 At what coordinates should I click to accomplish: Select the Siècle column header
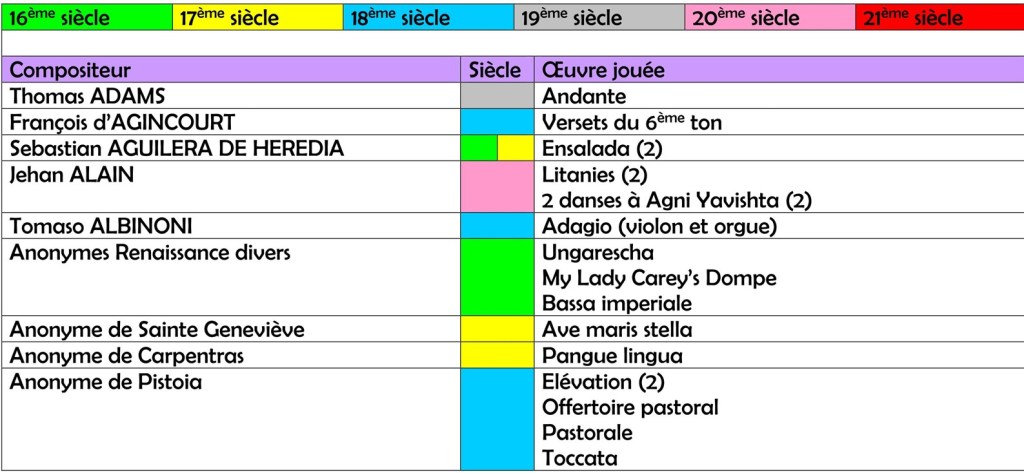click(496, 70)
